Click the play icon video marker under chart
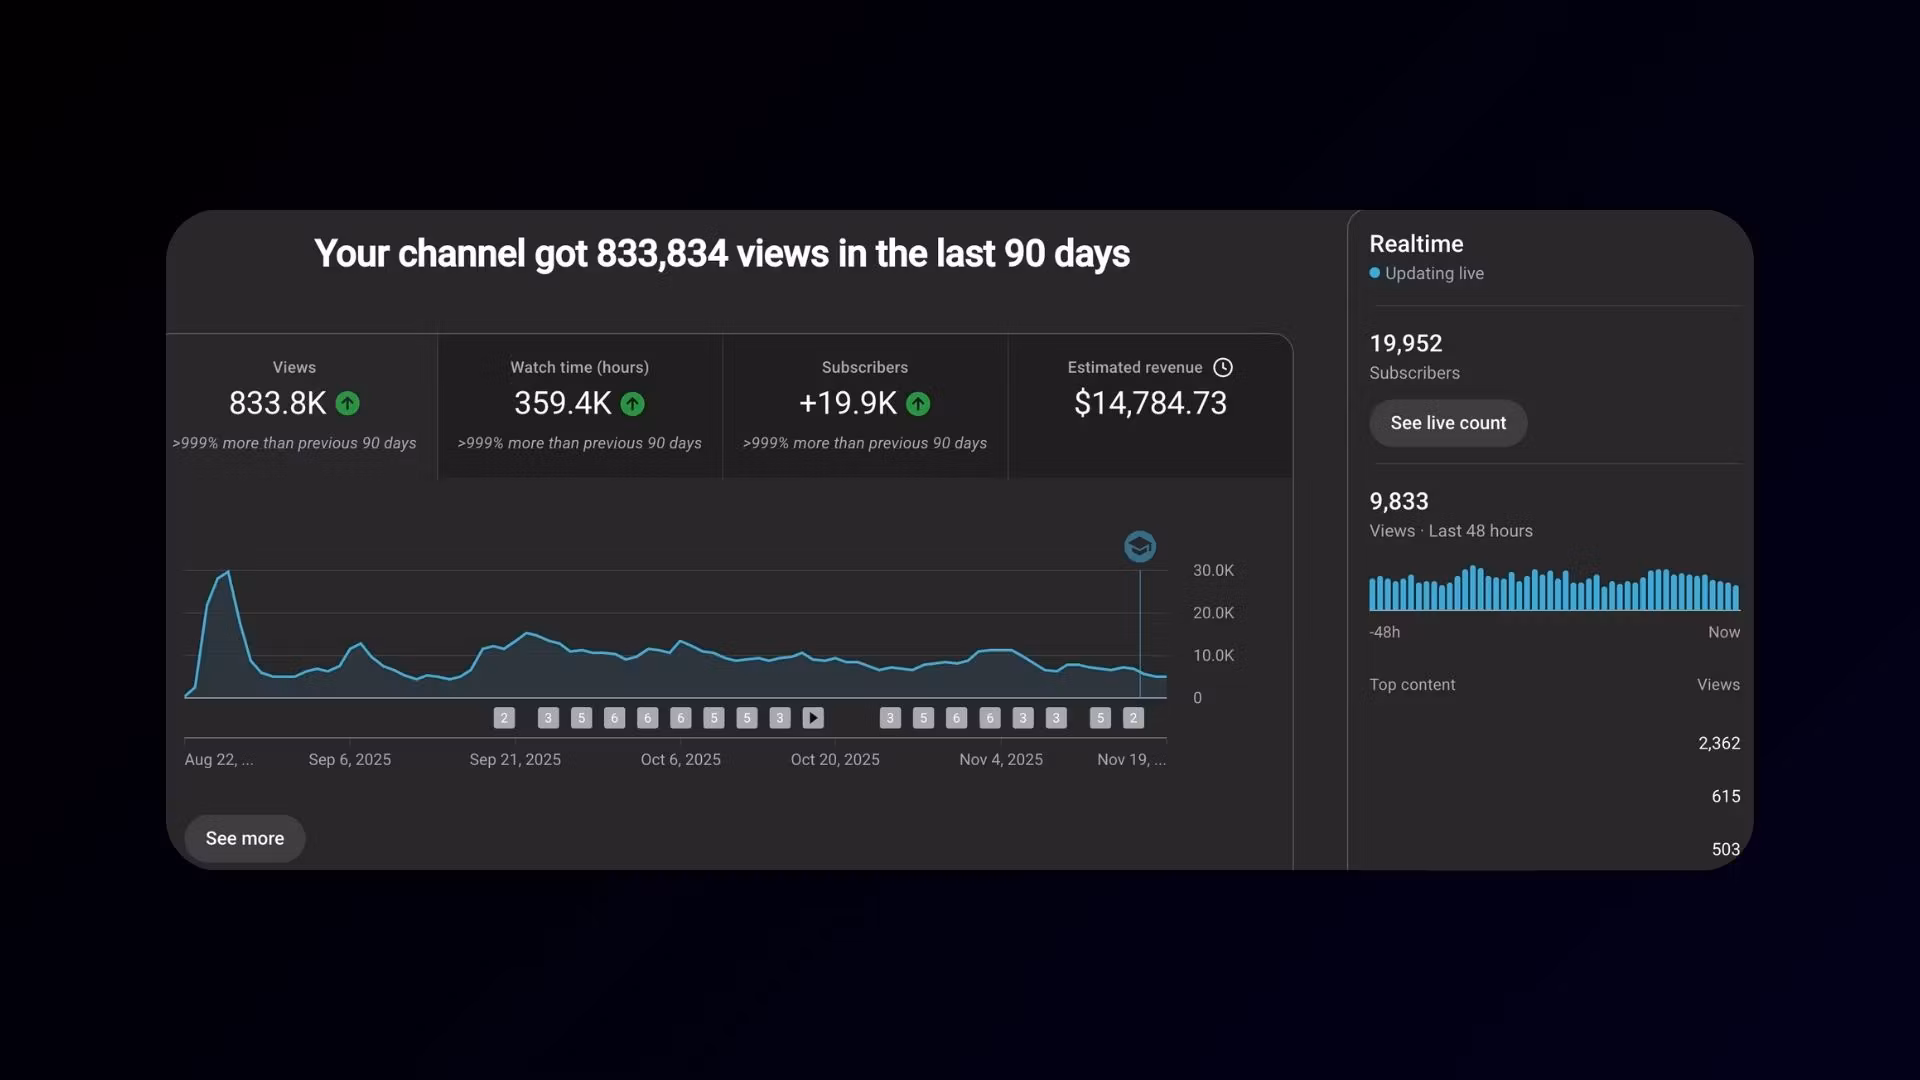Viewport: 1920px width, 1080px height. [813, 718]
